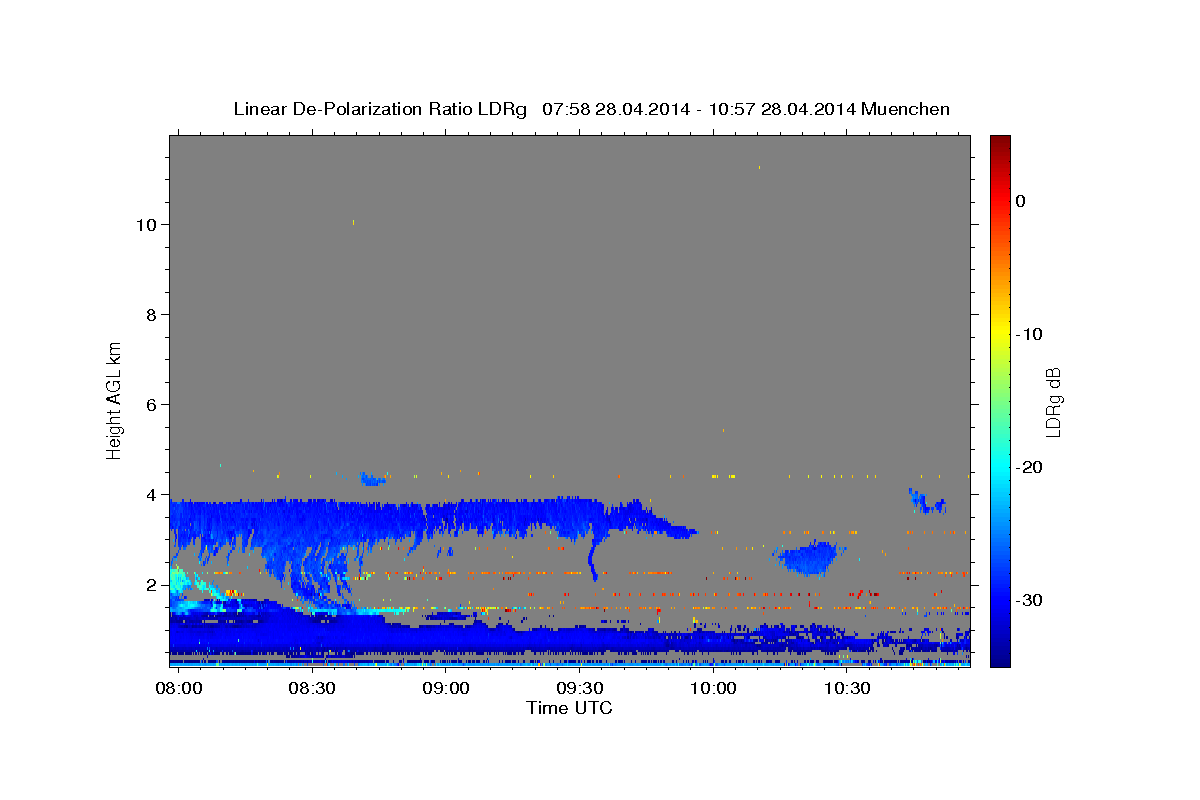Click the "Muenchen" location text in the title
1200x800 pixels.
[x=905, y=109]
